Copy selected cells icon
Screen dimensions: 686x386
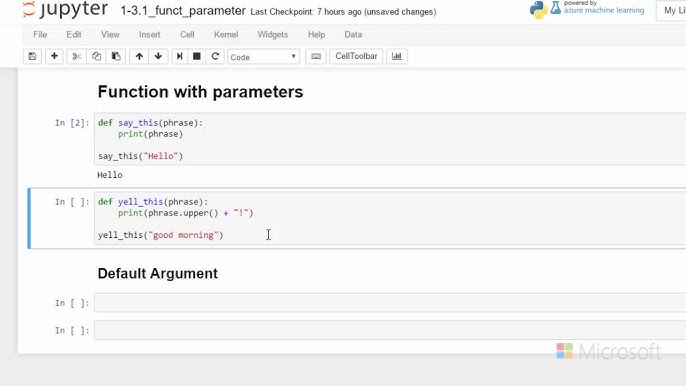[96, 56]
